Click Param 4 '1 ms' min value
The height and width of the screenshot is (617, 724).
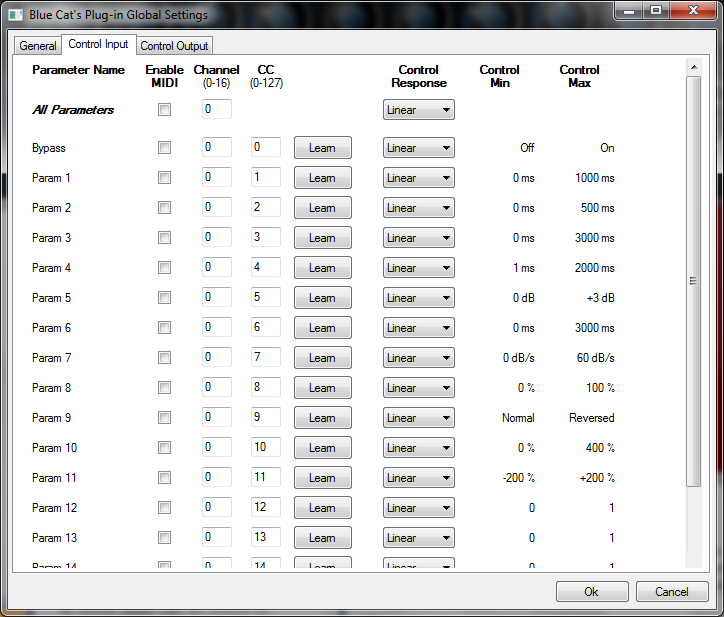(x=524, y=268)
